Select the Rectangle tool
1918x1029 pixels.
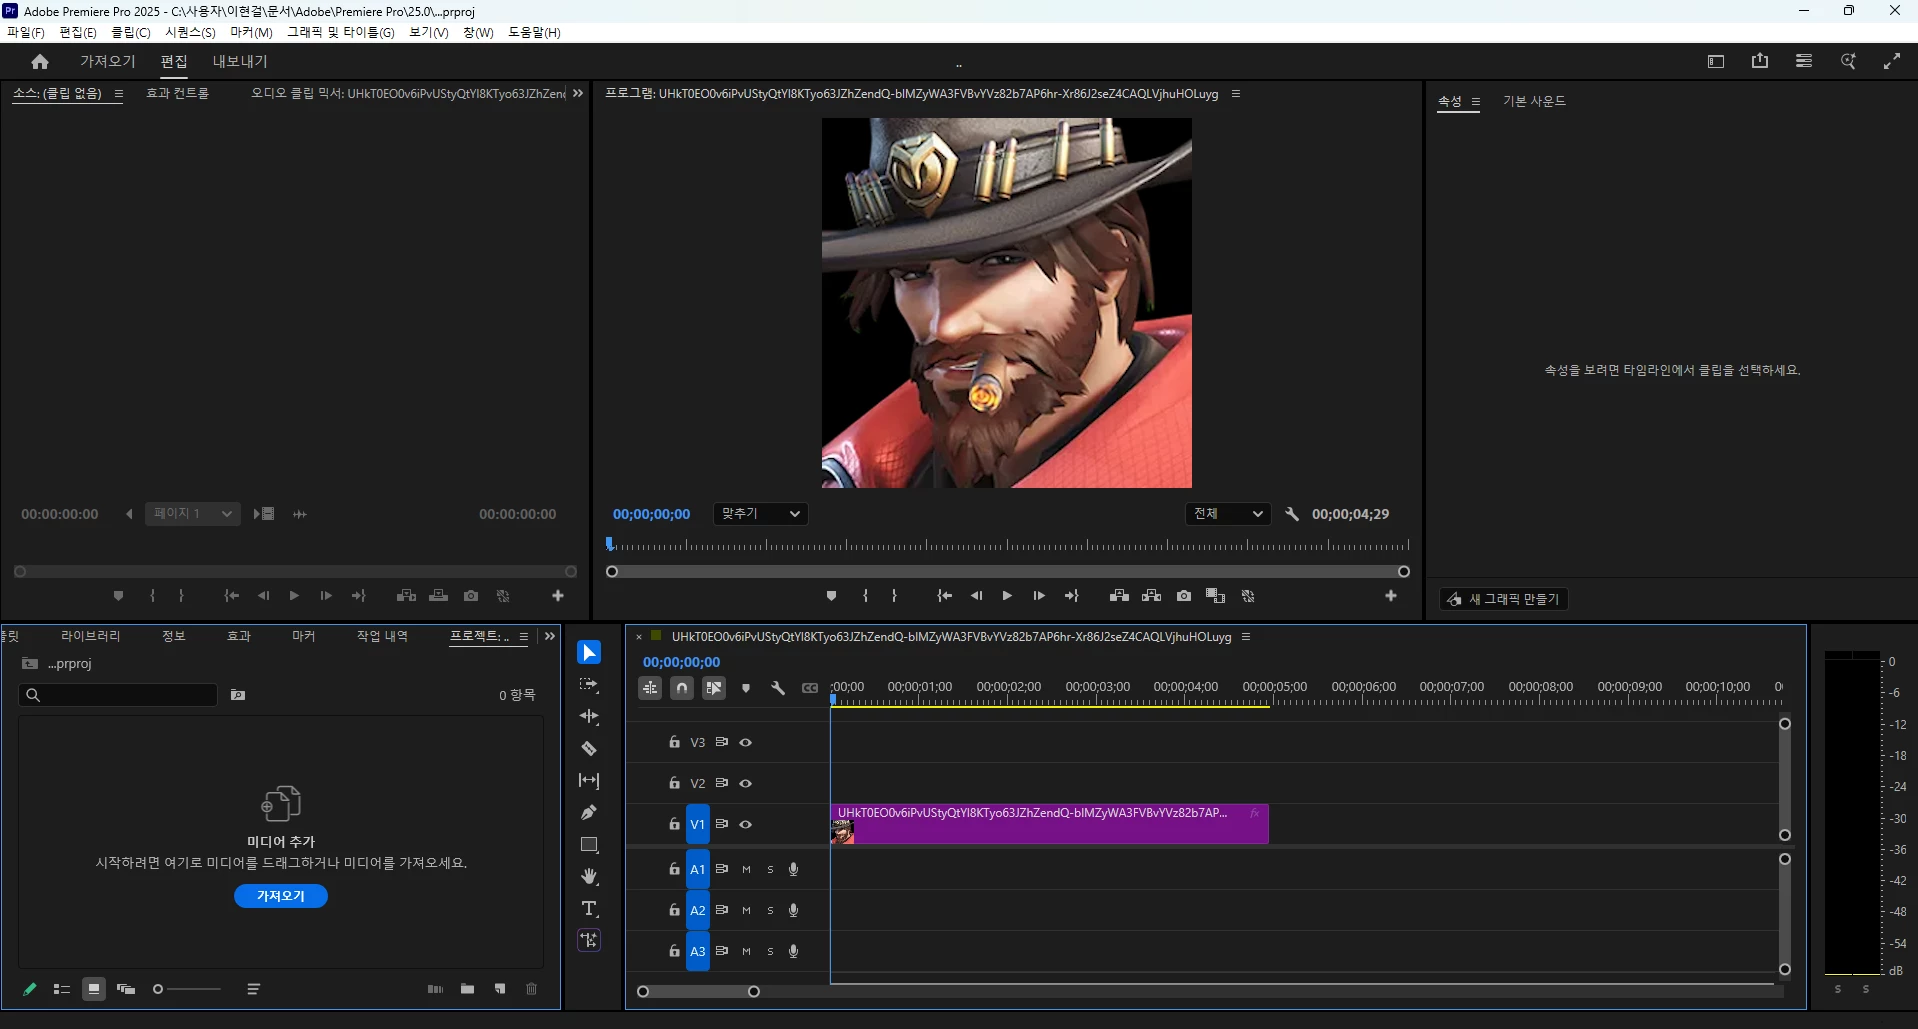(x=589, y=845)
